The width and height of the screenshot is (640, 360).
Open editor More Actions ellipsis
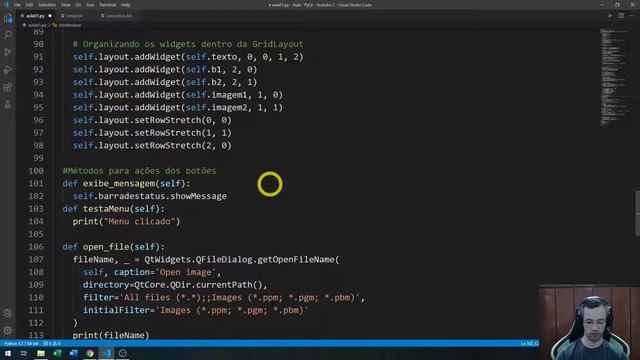pyautogui.click(x=631, y=16)
